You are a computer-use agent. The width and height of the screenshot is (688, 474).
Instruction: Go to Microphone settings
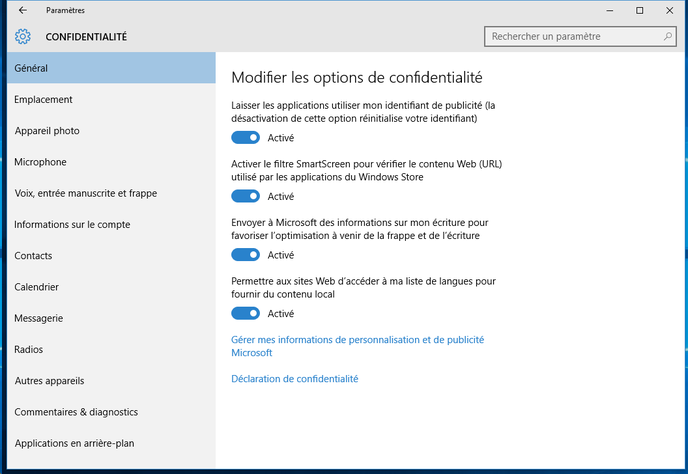[x=111, y=162]
